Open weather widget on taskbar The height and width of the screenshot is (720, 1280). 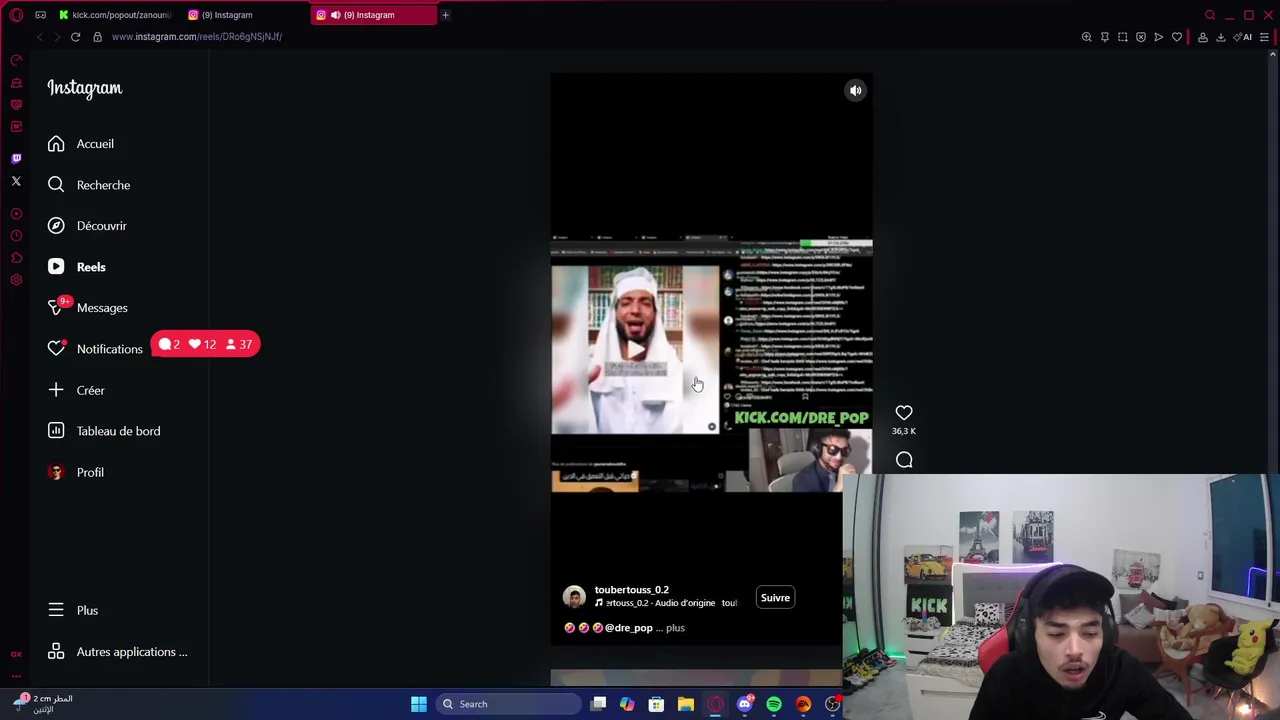click(x=43, y=703)
